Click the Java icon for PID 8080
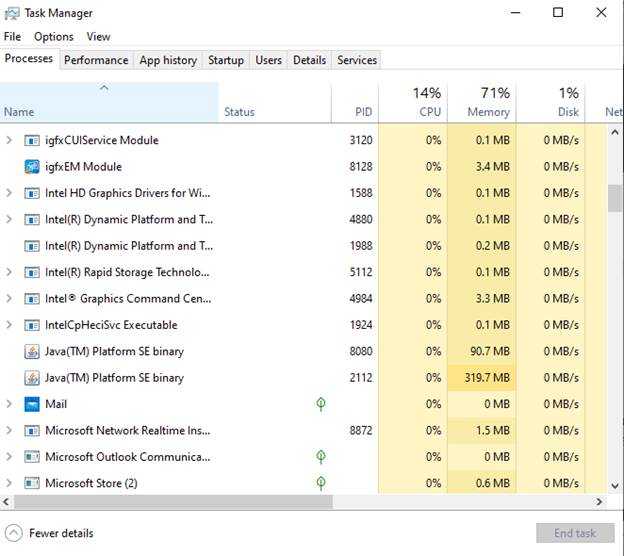Screen dimensions: 624x556 coord(32,351)
